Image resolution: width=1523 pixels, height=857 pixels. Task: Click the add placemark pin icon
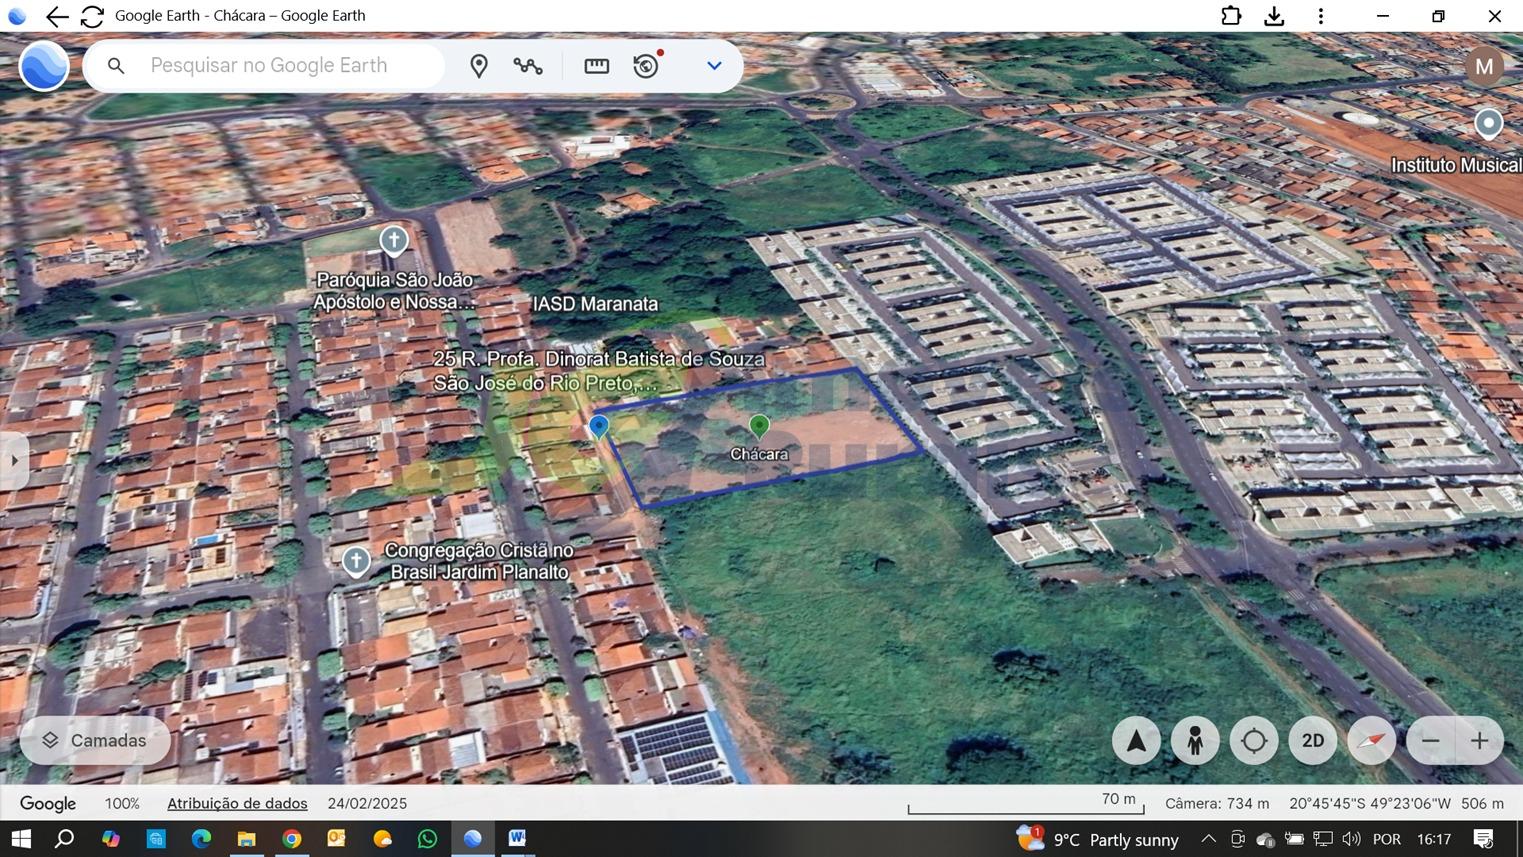pyautogui.click(x=479, y=66)
